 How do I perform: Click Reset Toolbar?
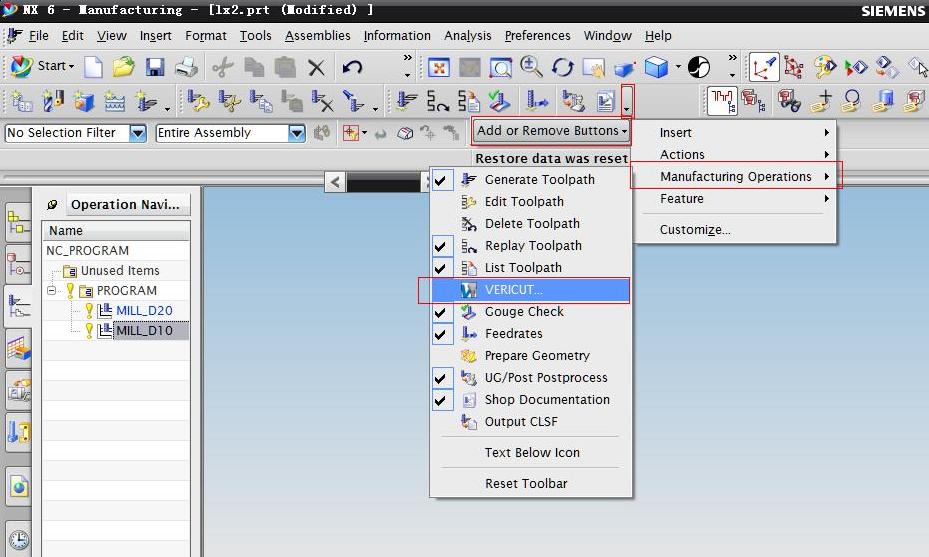(526, 484)
